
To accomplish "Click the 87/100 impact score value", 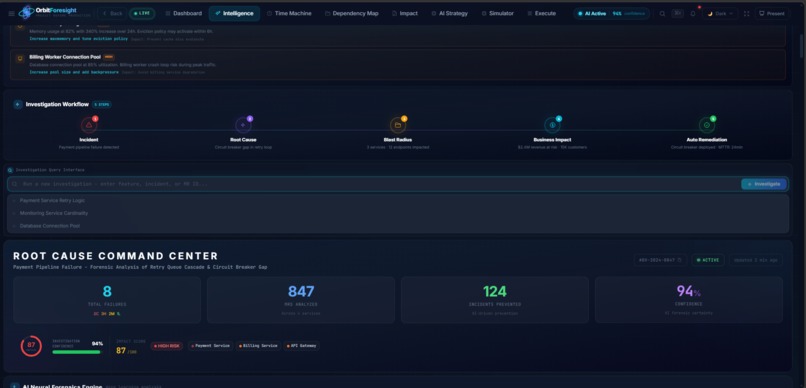I will tap(126, 351).
